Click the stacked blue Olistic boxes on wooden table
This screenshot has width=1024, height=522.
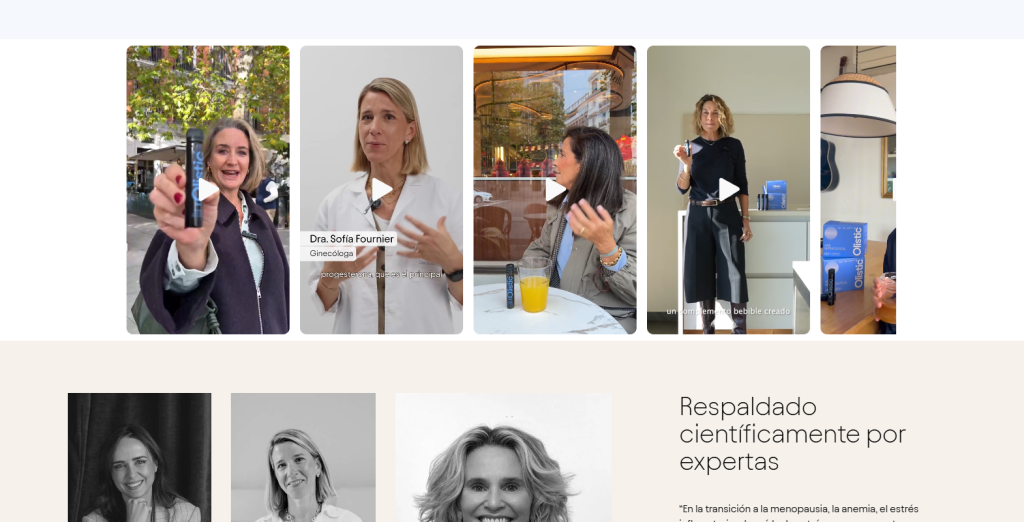(844, 256)
